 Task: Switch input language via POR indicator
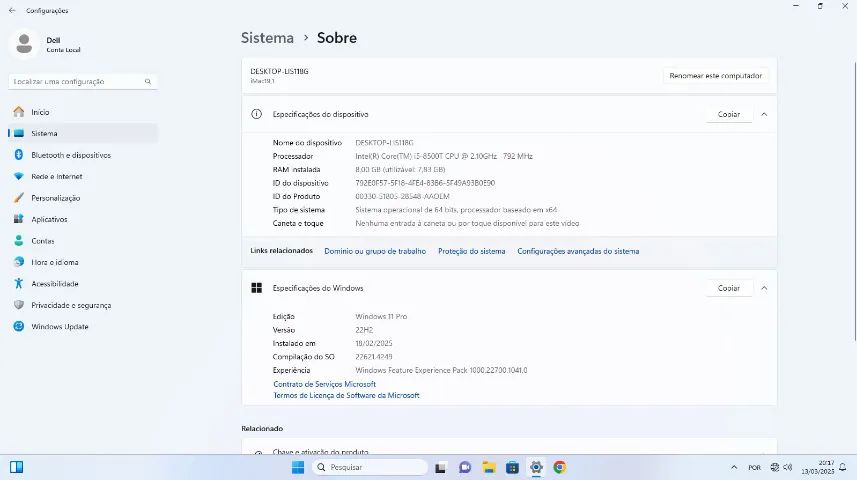click(754, 467)
